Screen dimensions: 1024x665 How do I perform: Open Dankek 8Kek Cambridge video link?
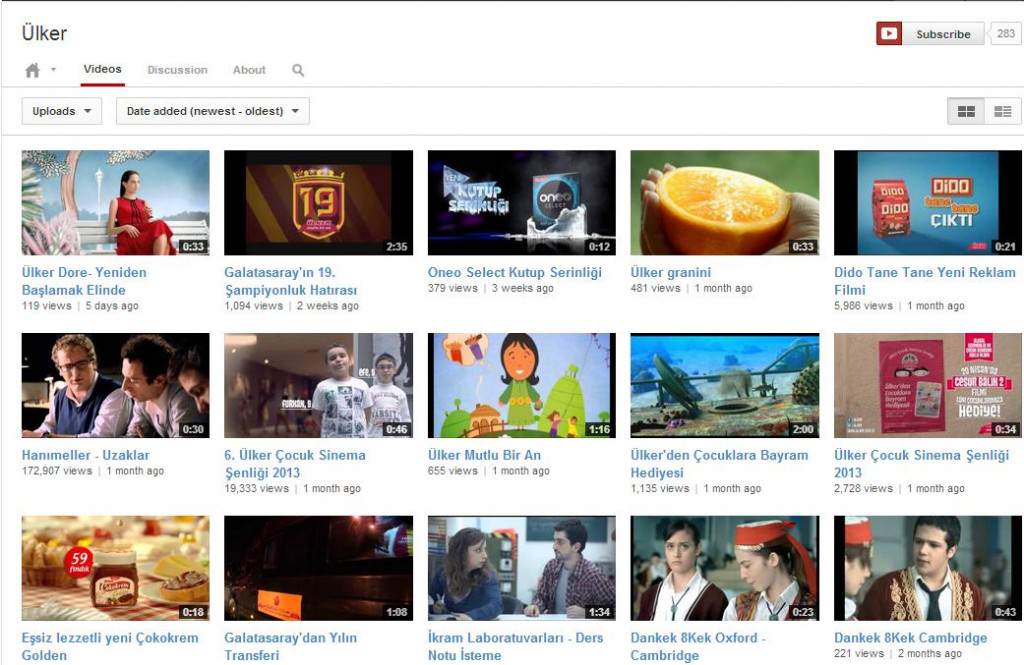[x=910, y=638]
